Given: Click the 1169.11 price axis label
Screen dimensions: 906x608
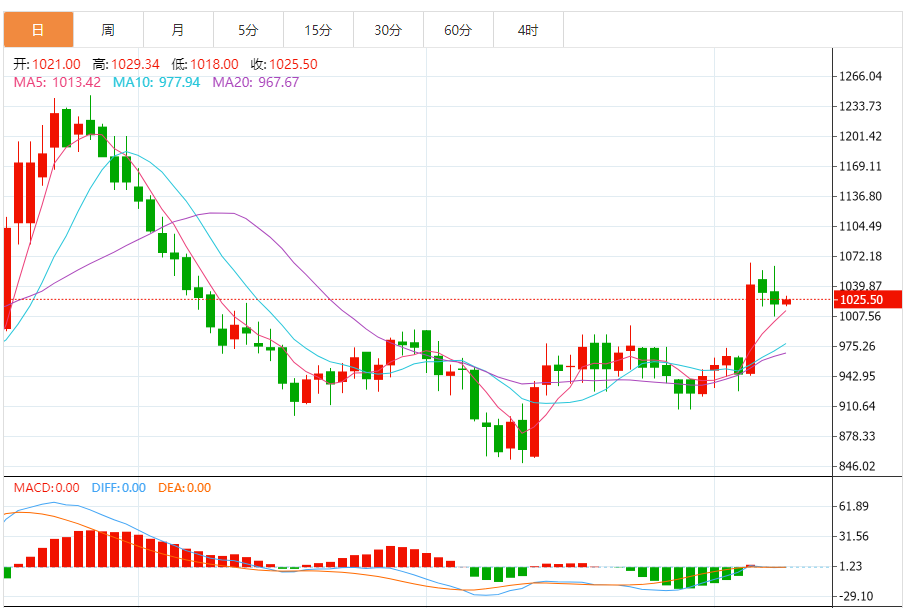Looking at the screenshot, I should (x=860, y=166).
